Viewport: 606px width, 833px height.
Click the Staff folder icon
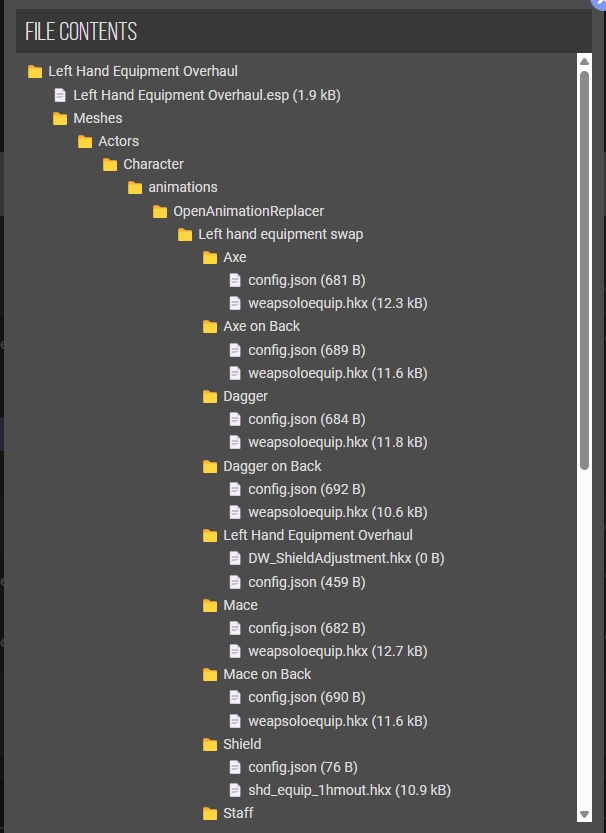coord(210,813)
